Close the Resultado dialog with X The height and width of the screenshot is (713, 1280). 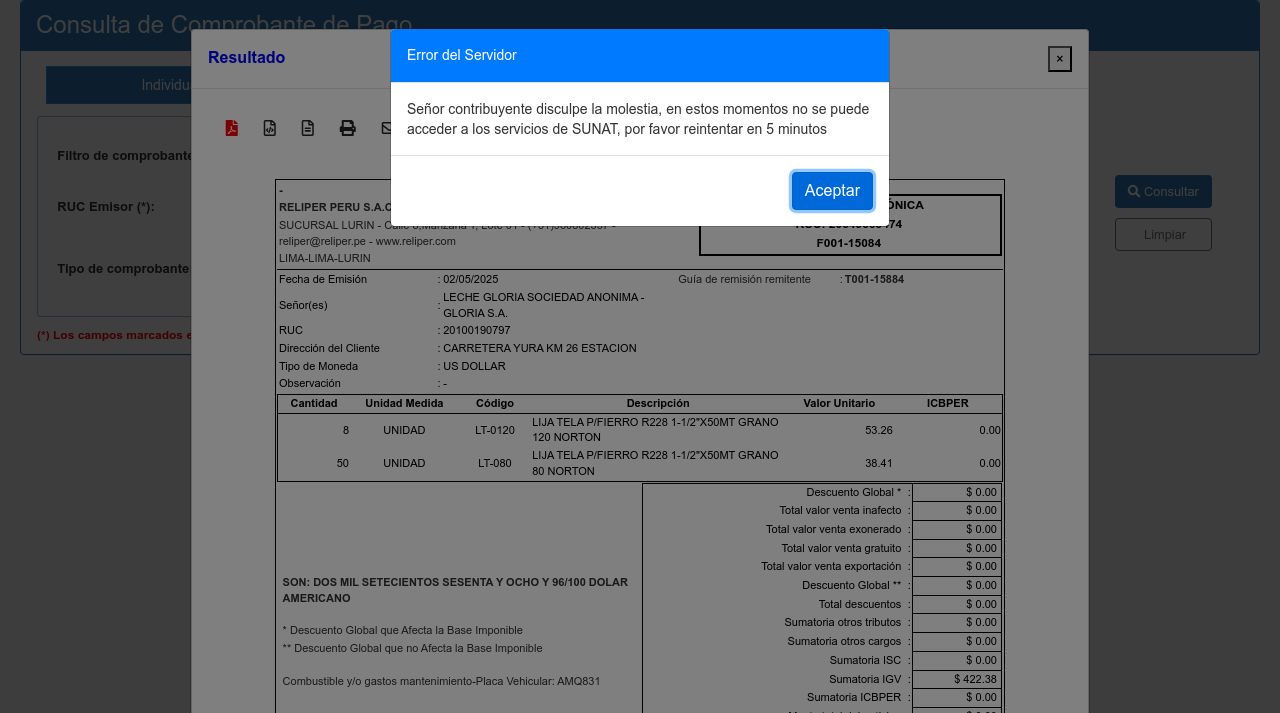click(1059, 59)
